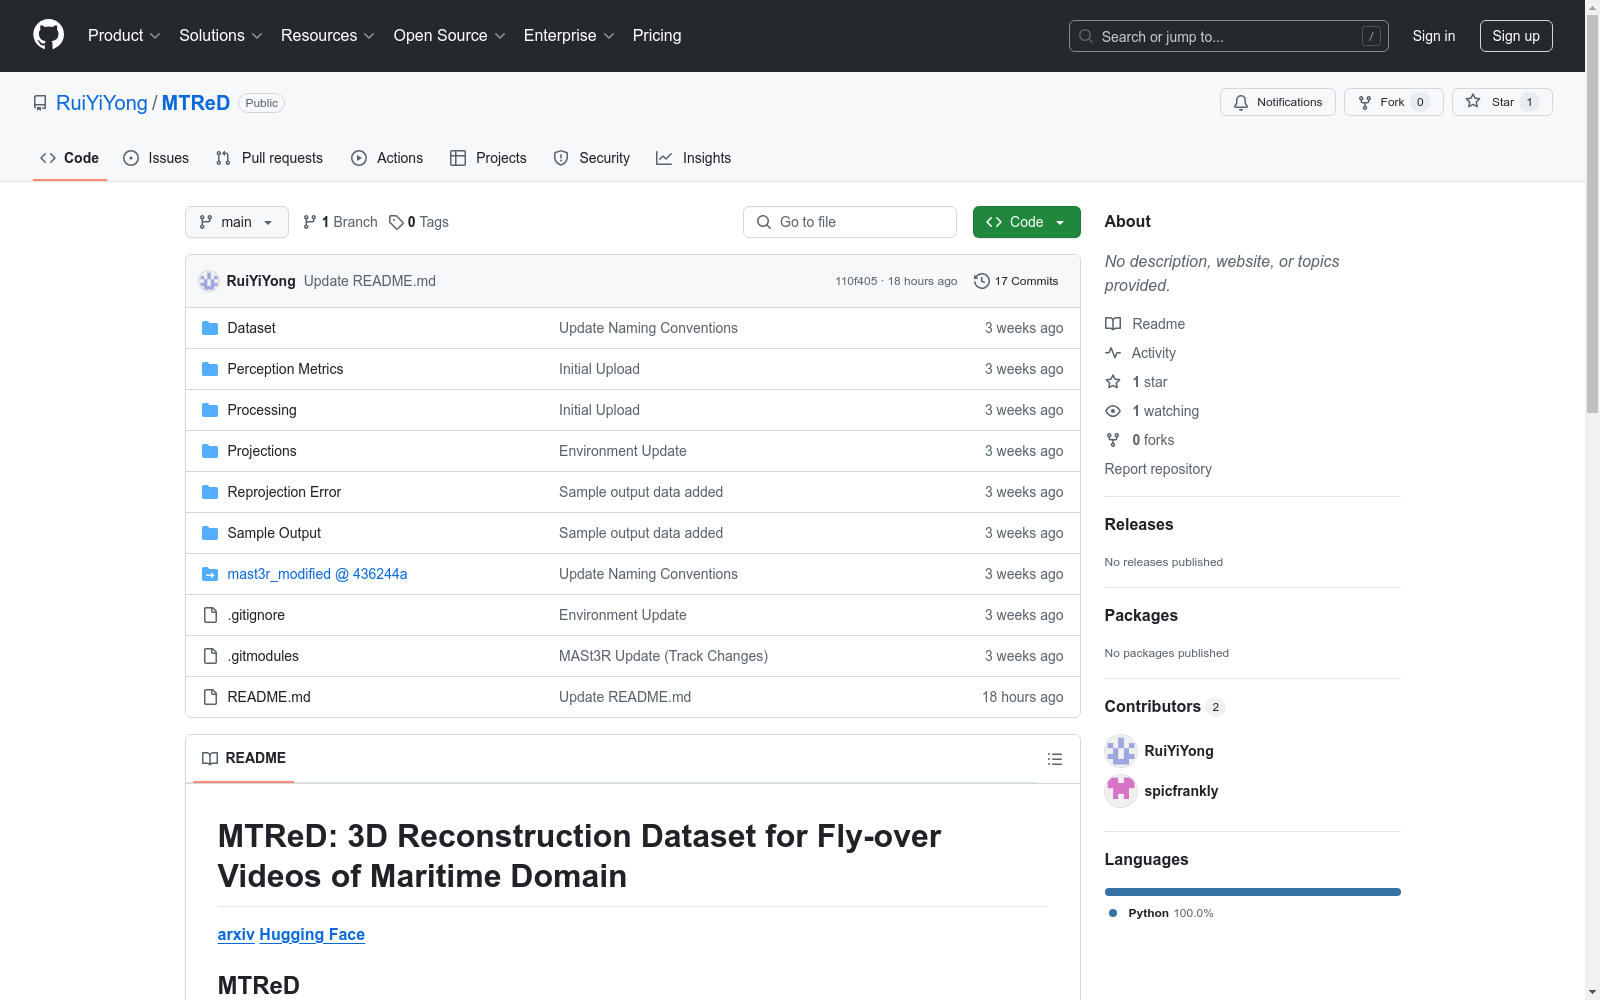Viewport: 1600px width, 1000px height.
Task: Click the Go to file search field
Action: [850, 222]
